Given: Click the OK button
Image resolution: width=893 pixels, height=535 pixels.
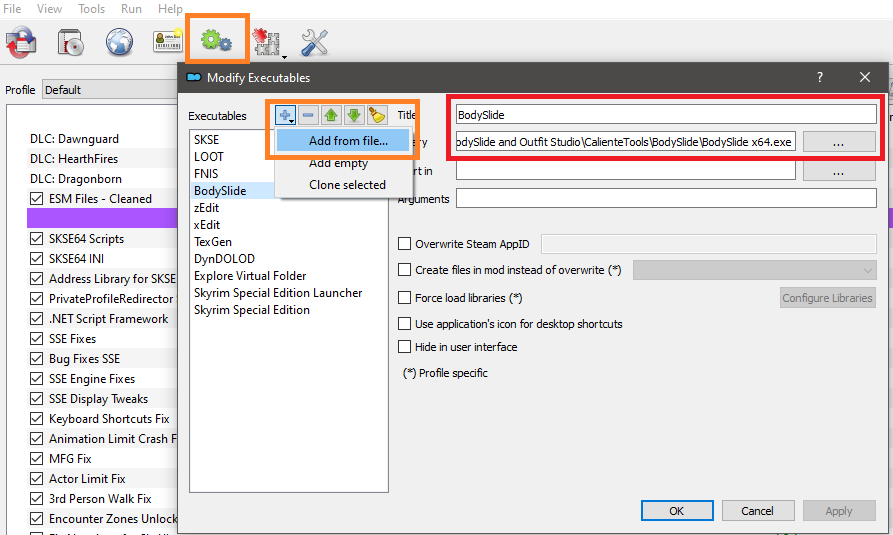Looking at the screenshot, I should point(677,511).
